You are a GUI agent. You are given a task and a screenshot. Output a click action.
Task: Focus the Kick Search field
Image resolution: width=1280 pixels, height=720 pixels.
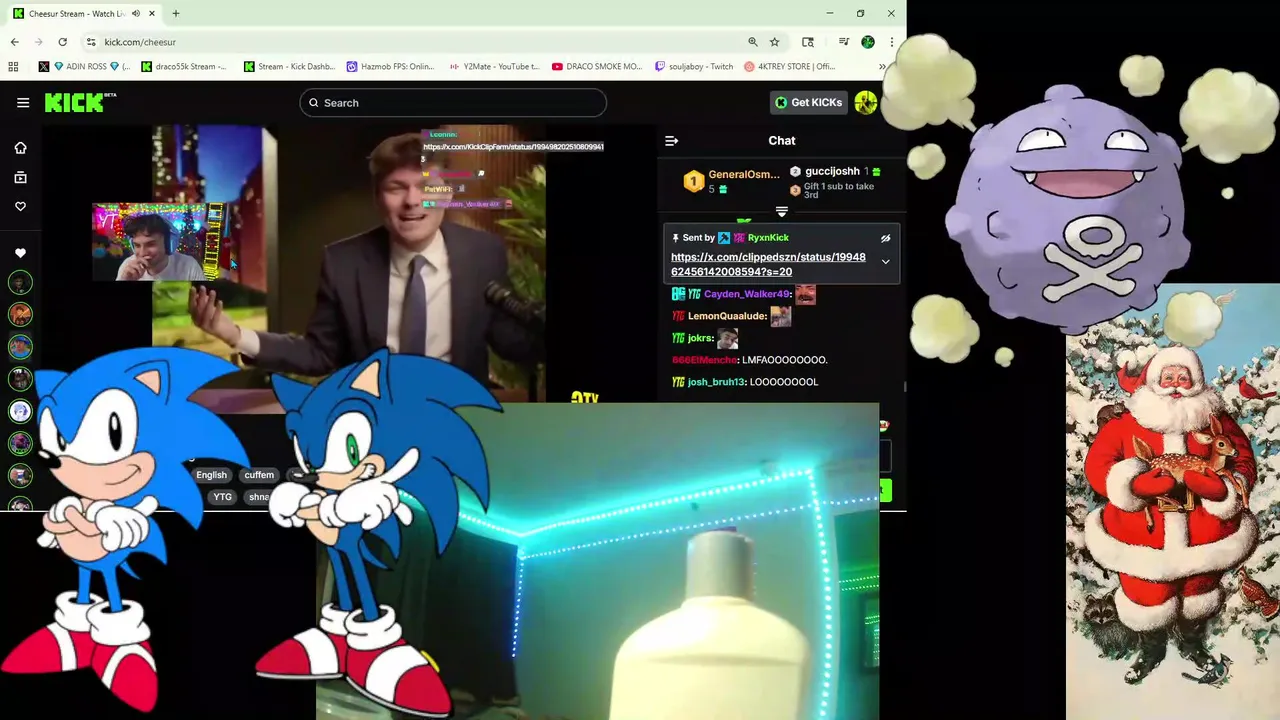click(x=453, y=103)
